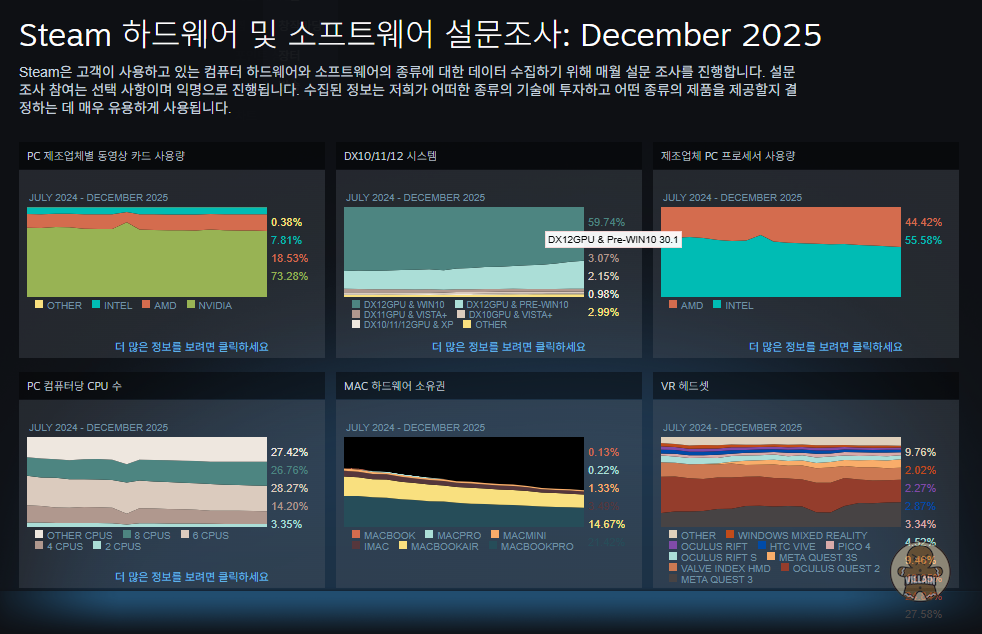Screen dimensions: 982x634
Task: Click the WINDOWS MIXED REALITY legend swatch
Action: pyautogui.click(x=730, y=535)
